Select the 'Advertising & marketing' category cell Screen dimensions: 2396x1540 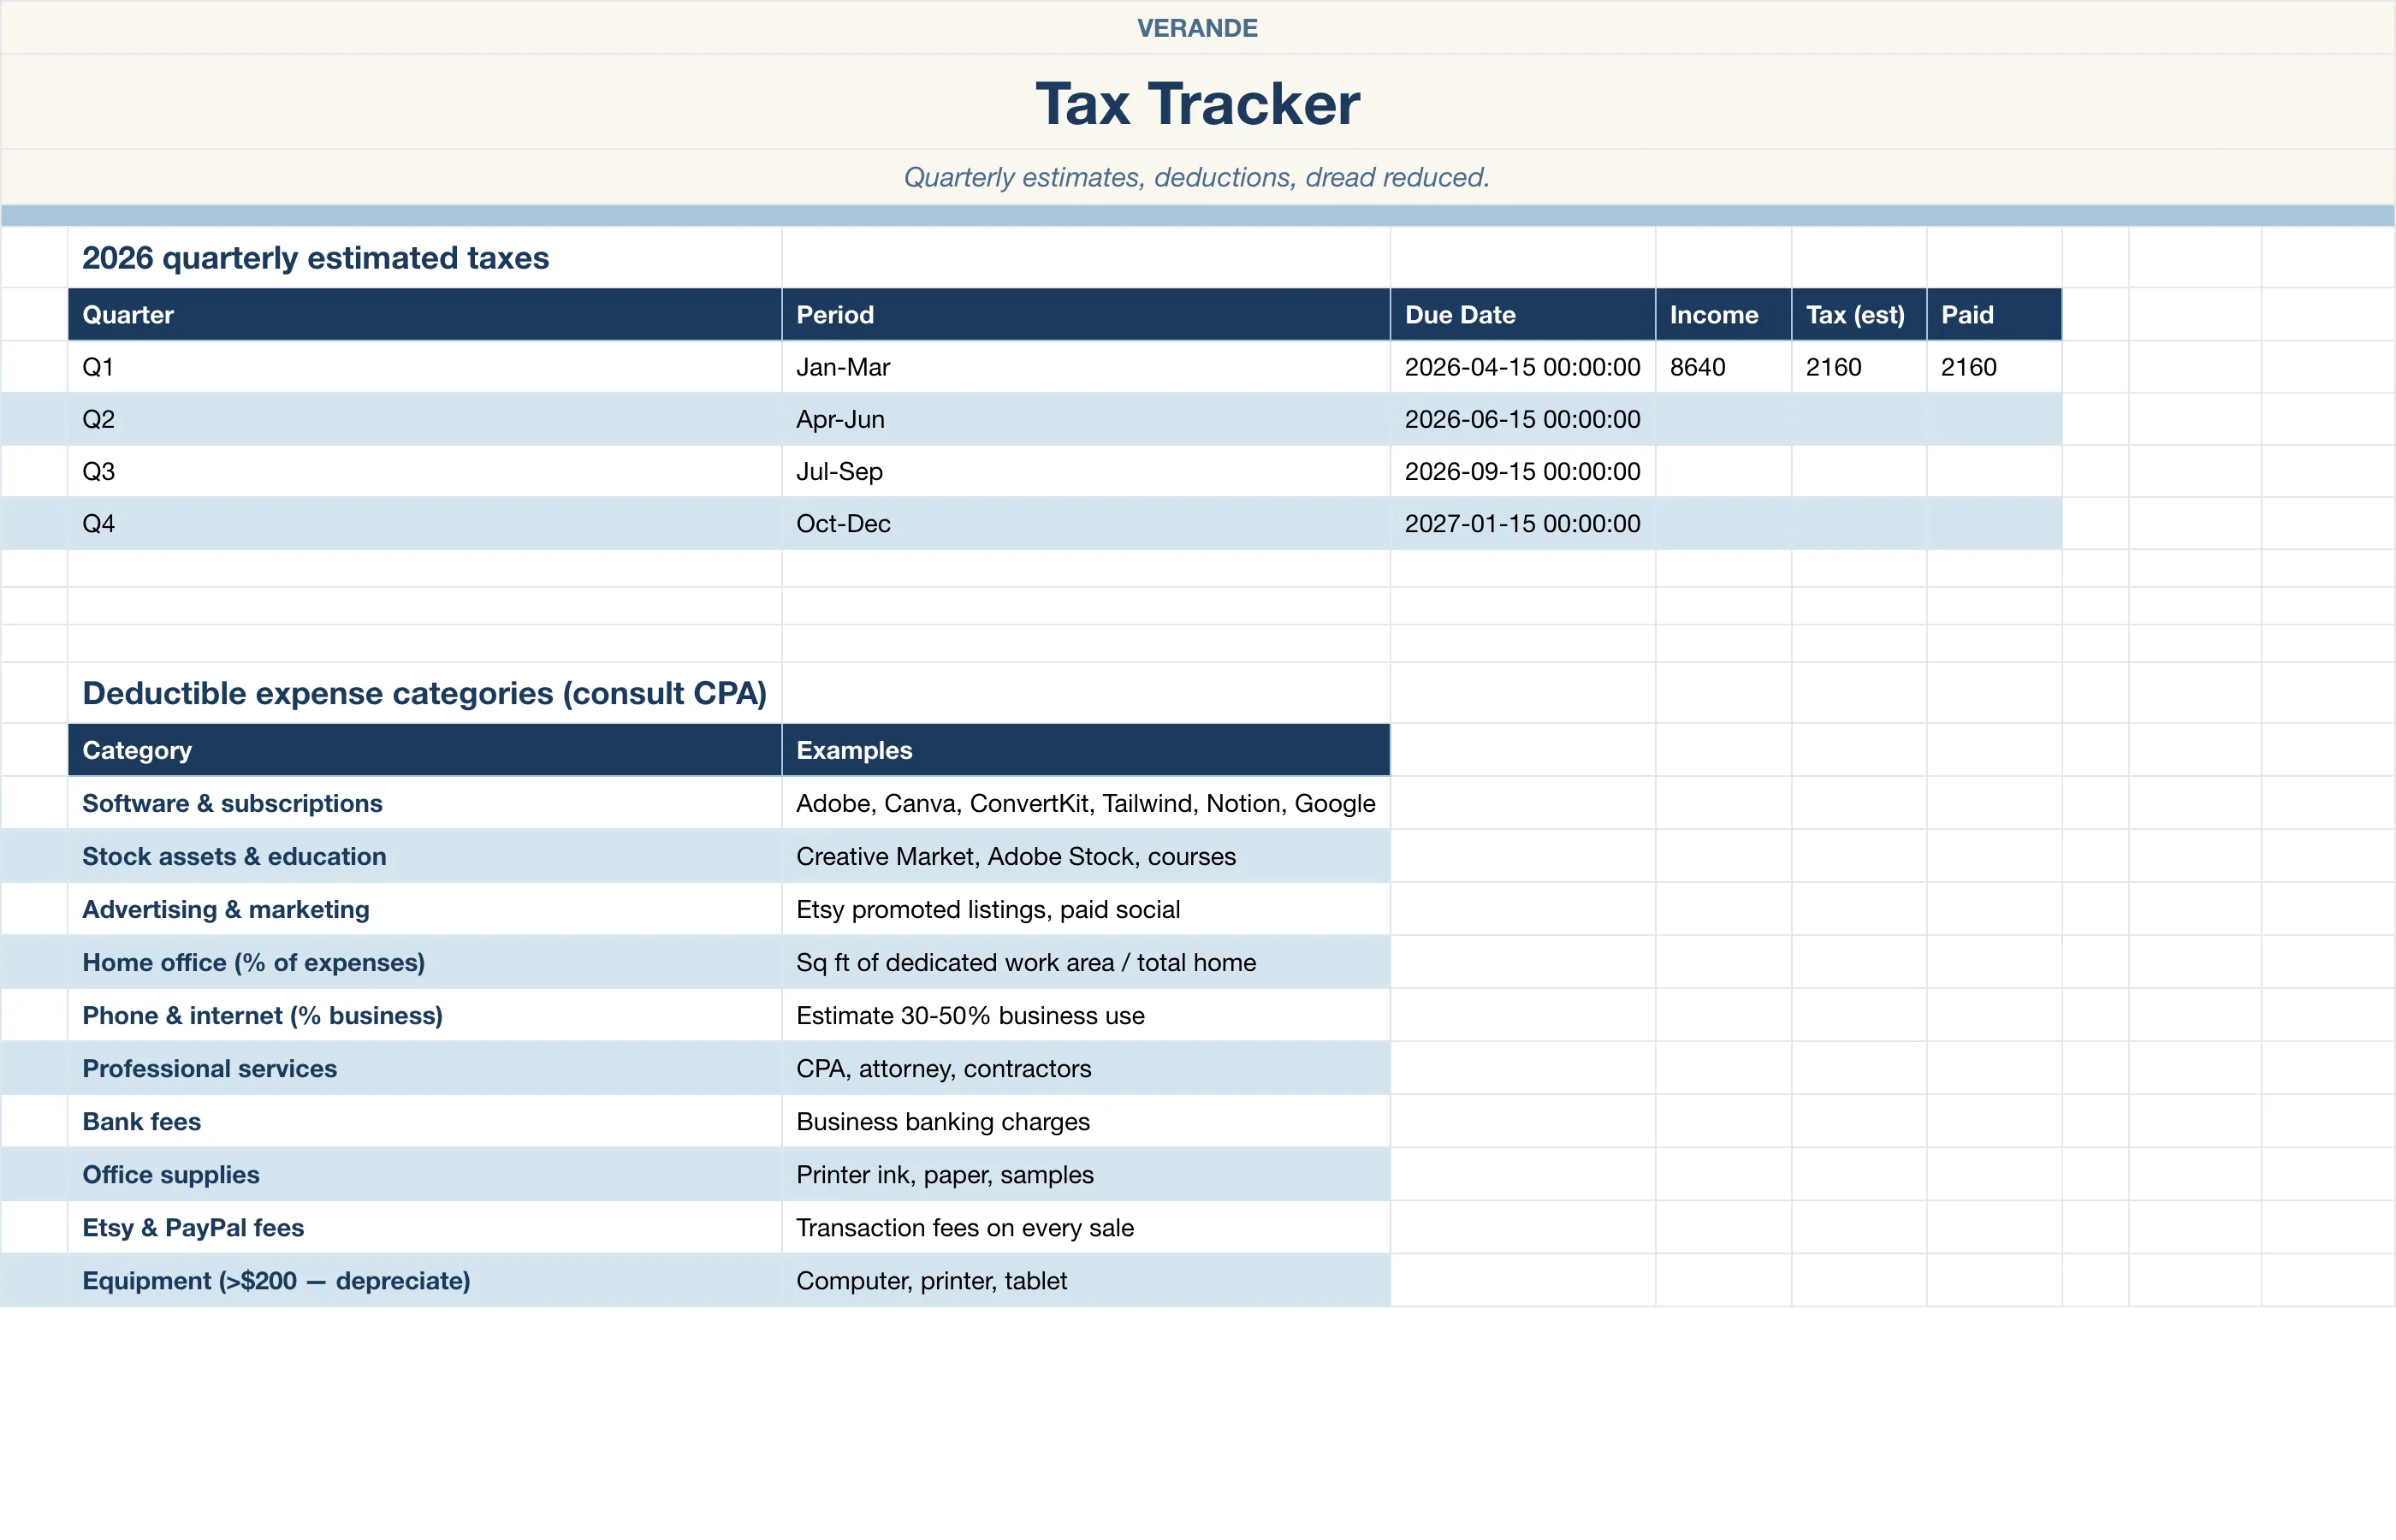(x=425, y=909)
